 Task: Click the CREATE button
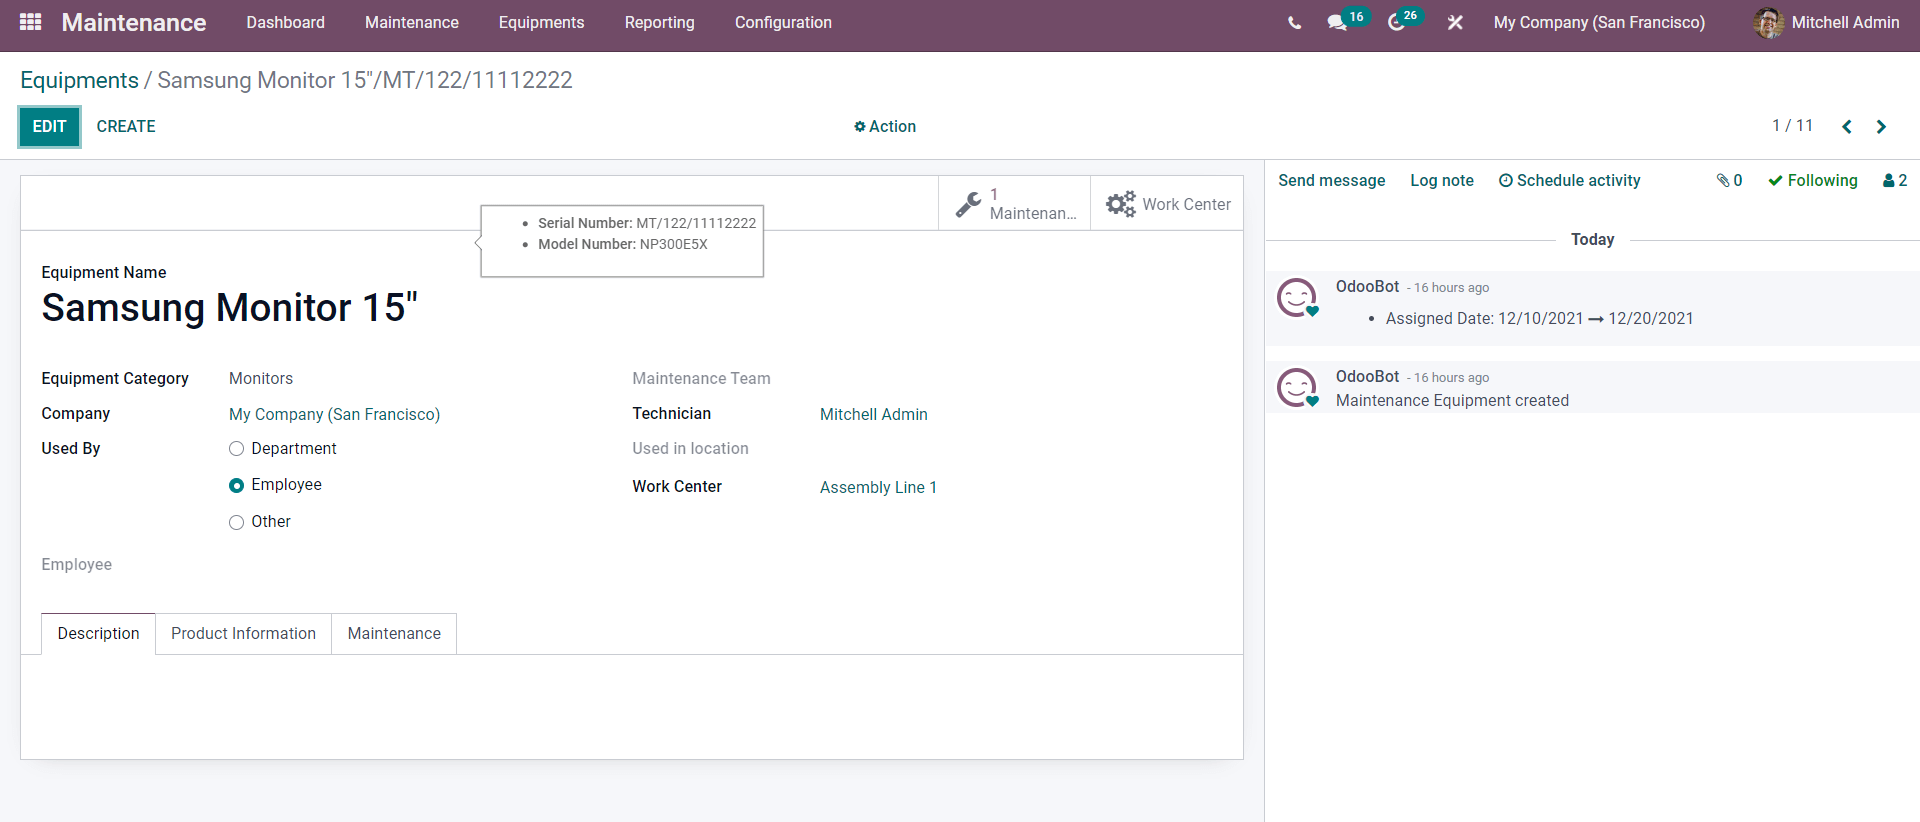coord(126,127)
